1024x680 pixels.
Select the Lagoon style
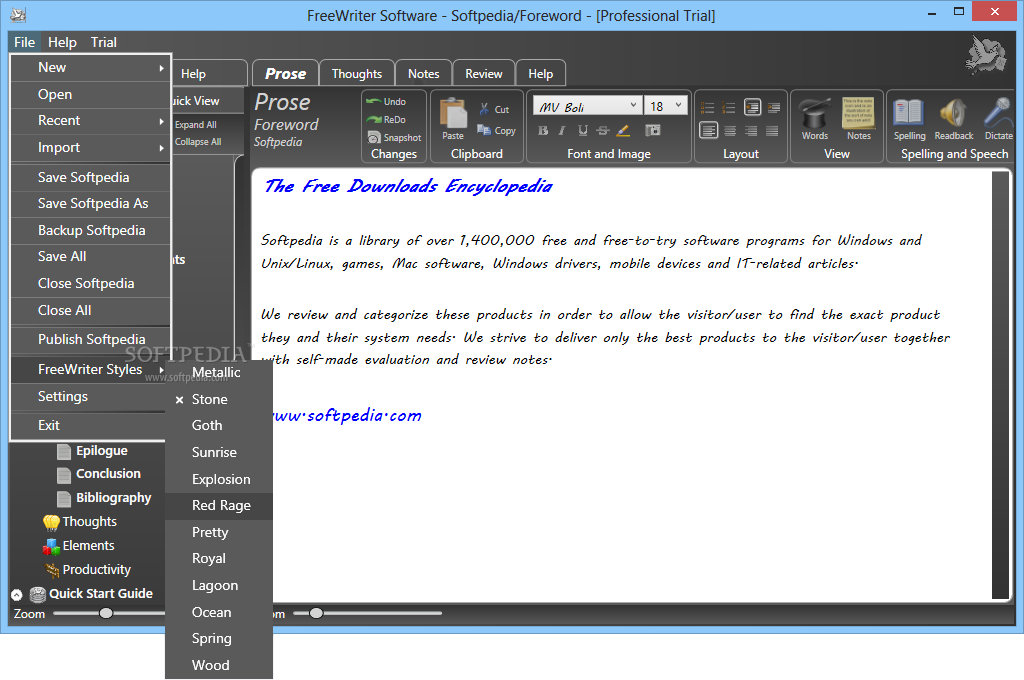[x=219, y=586]
